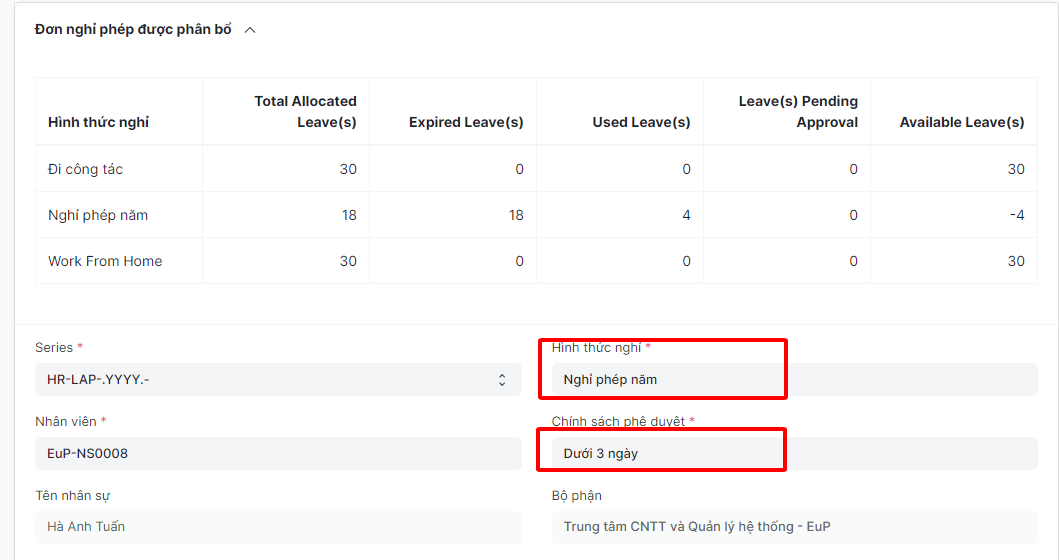Click the Total Allocated Leave(s) column header
Viewport: 1059px width, 560px height.
305,111
